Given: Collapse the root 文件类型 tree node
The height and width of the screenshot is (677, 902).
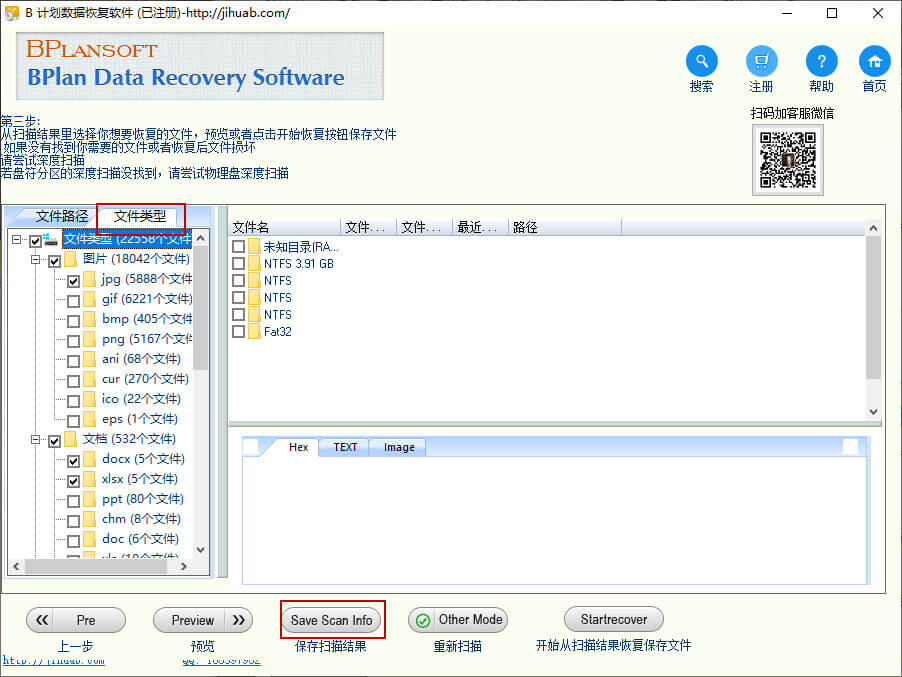Looking at the screenshot, I should pyautogui.click(x=17, y=240).
